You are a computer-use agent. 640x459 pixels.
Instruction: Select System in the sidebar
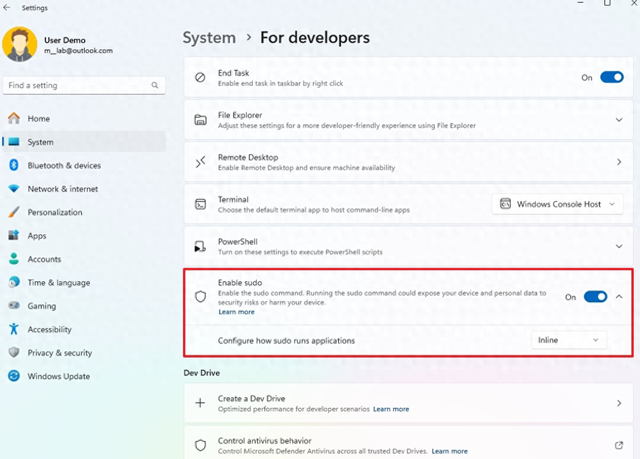coord(84,142)
